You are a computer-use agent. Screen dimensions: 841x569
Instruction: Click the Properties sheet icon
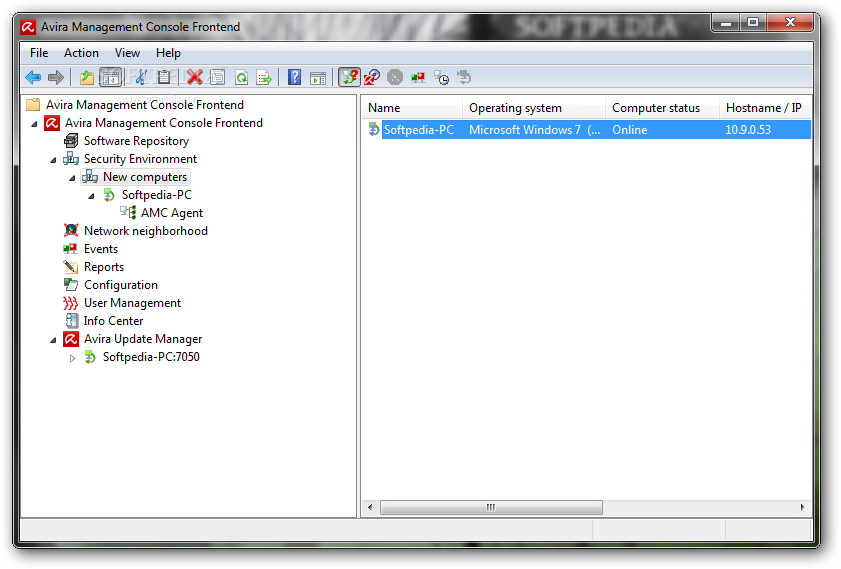click(218, 78)
